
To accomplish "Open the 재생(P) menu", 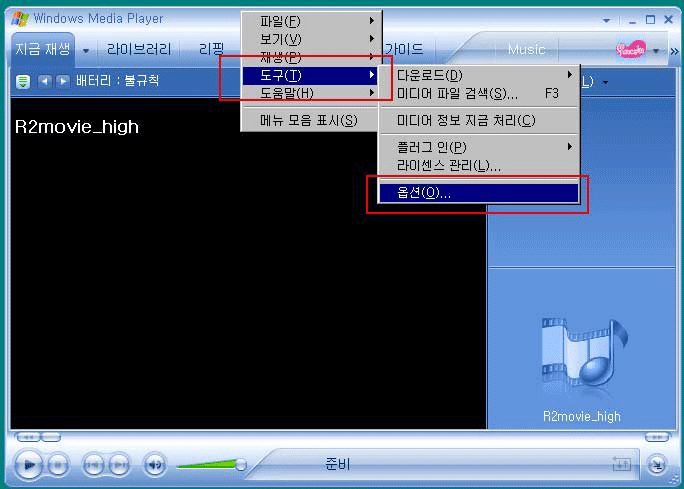I will click(311, 57).
